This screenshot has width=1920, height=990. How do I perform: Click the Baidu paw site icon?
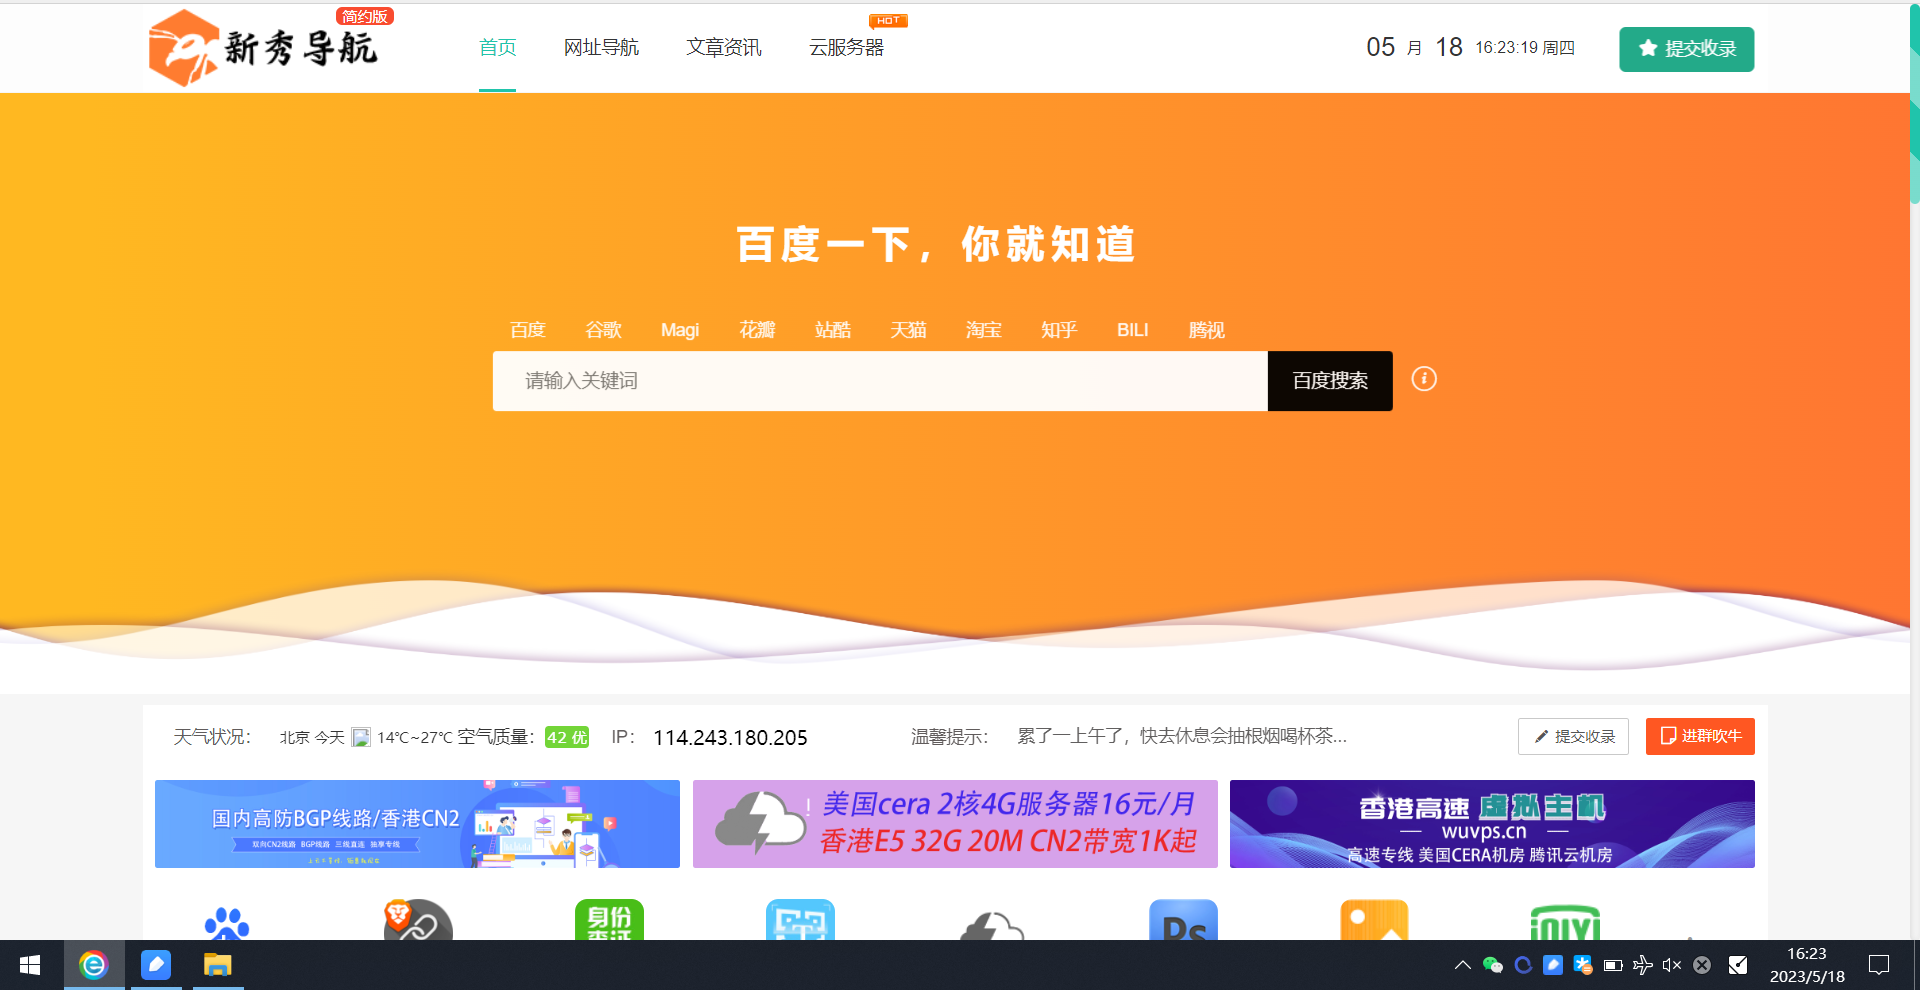(227, 923)
